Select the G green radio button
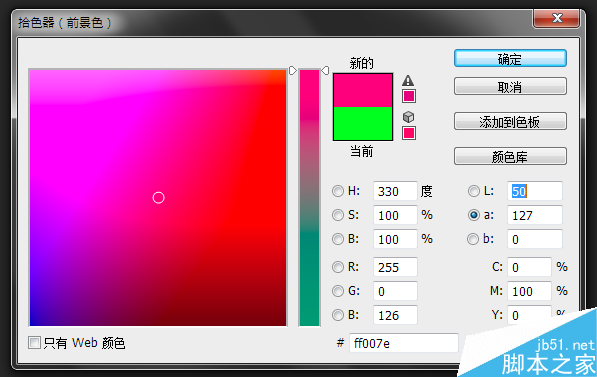Viewport: 597px width, 377px height. point(338,291)
